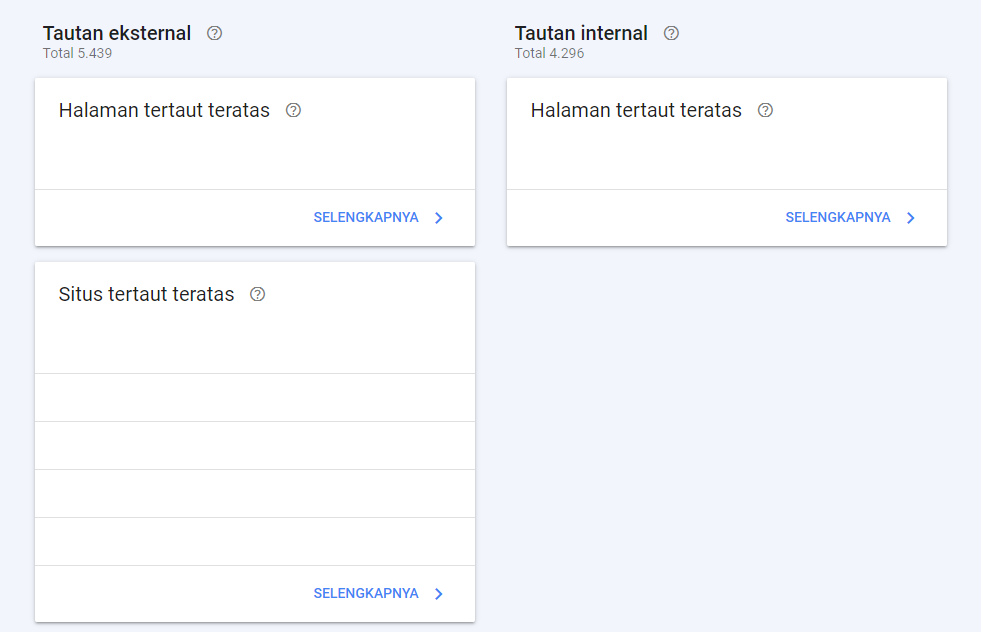The height and width of the screenshot is (632, 981).
Task: Click the Situs tertaut teratas card title
Action: (146, 294)
